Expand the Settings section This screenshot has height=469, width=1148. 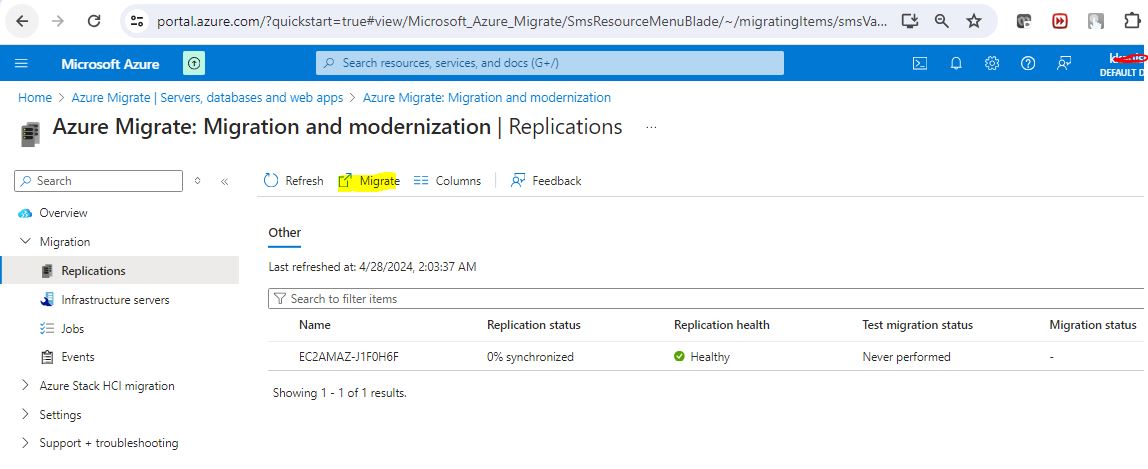click(26, 415)
